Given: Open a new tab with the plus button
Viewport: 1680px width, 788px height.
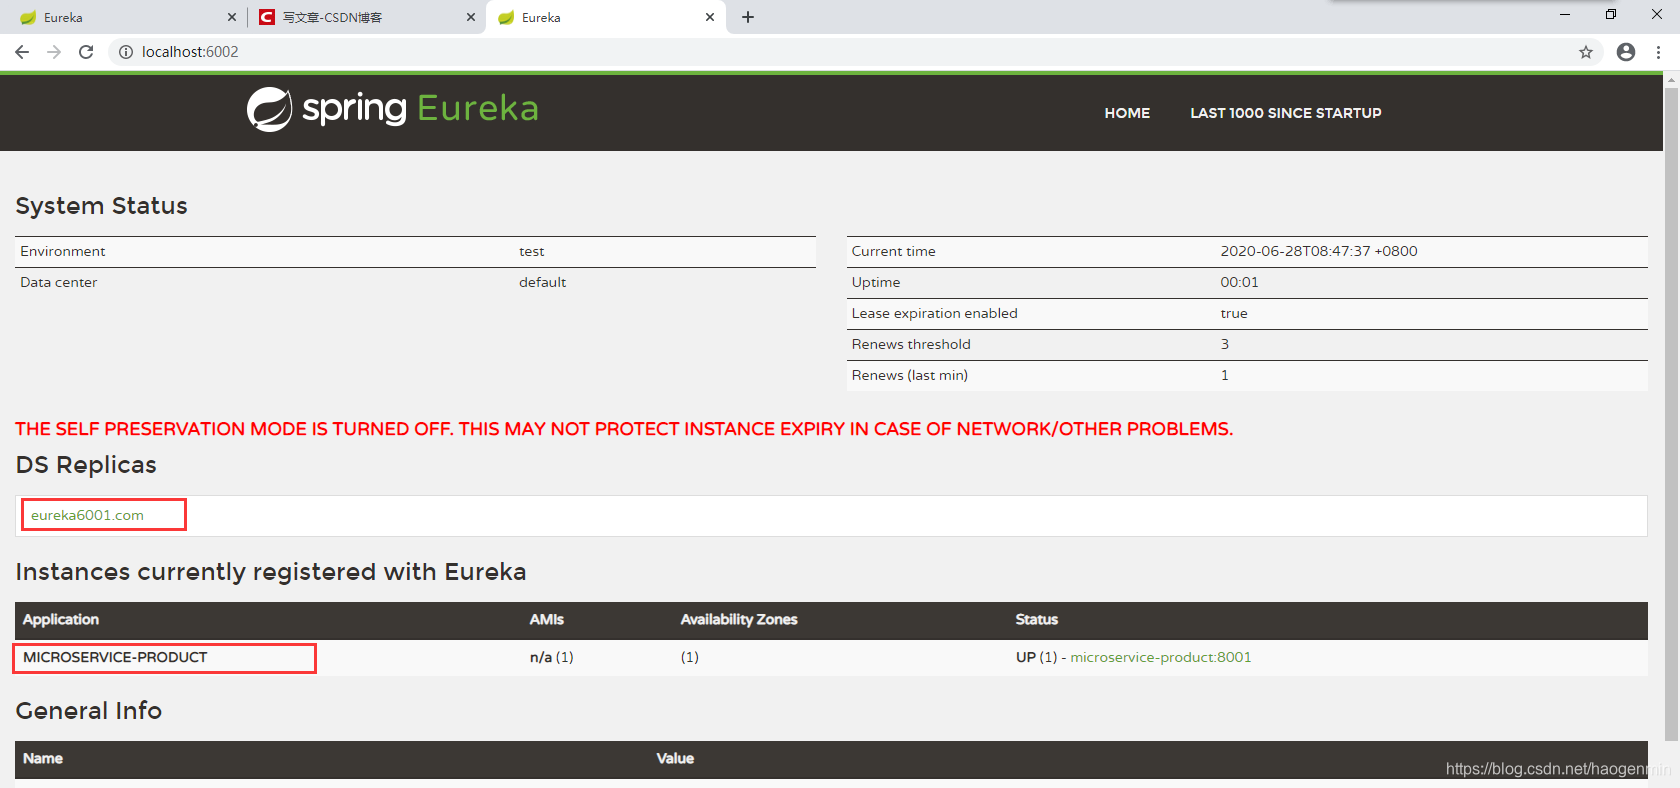Looking at the screenshot, I should point(748,17).
